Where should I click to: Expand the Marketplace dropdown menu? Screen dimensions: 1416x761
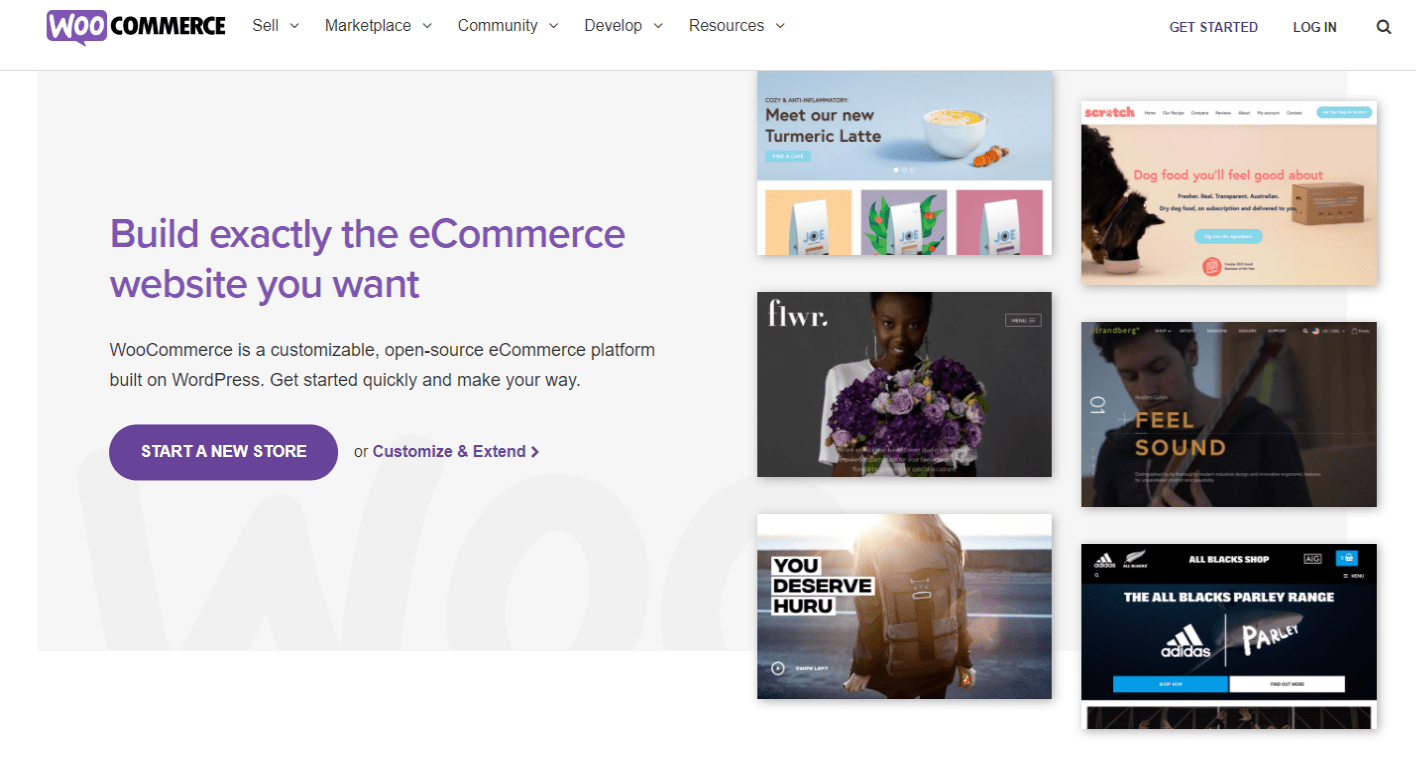click(378, 26)
